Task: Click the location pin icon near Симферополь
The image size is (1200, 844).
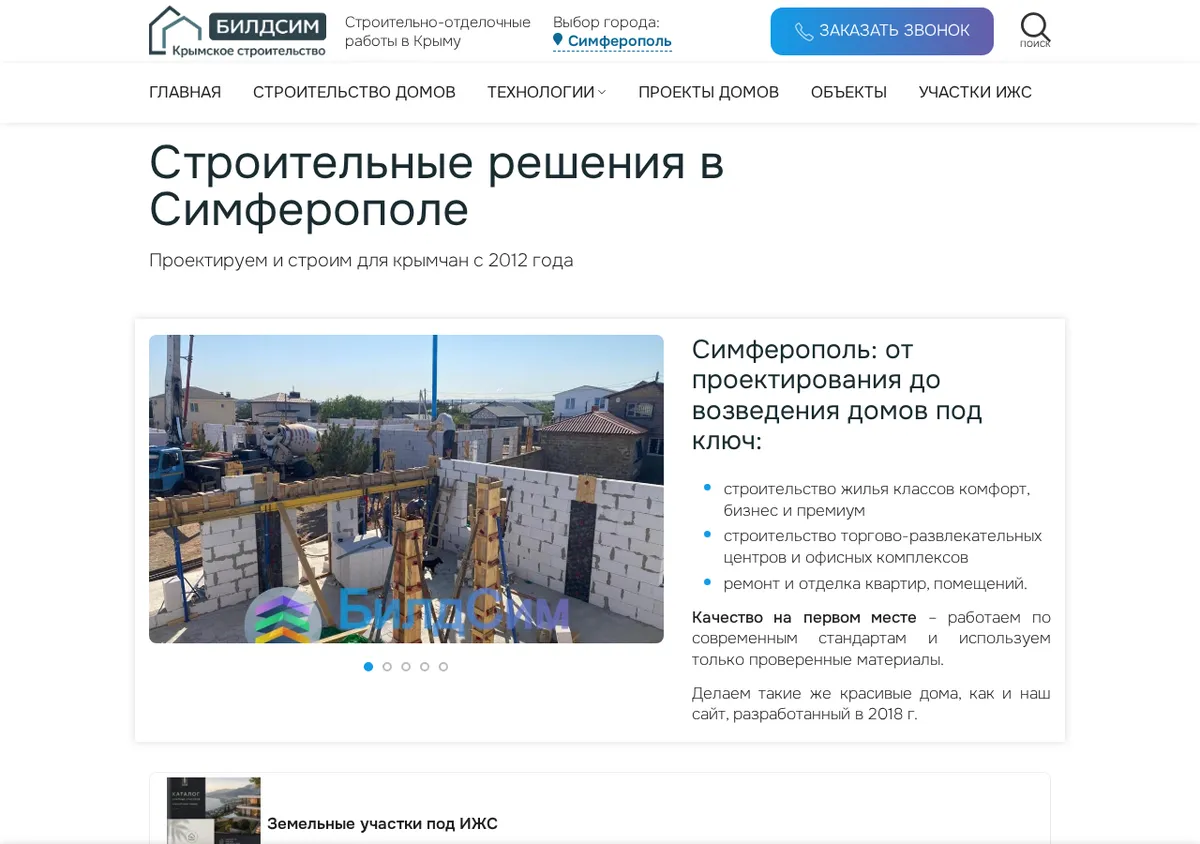Action: 558,40
